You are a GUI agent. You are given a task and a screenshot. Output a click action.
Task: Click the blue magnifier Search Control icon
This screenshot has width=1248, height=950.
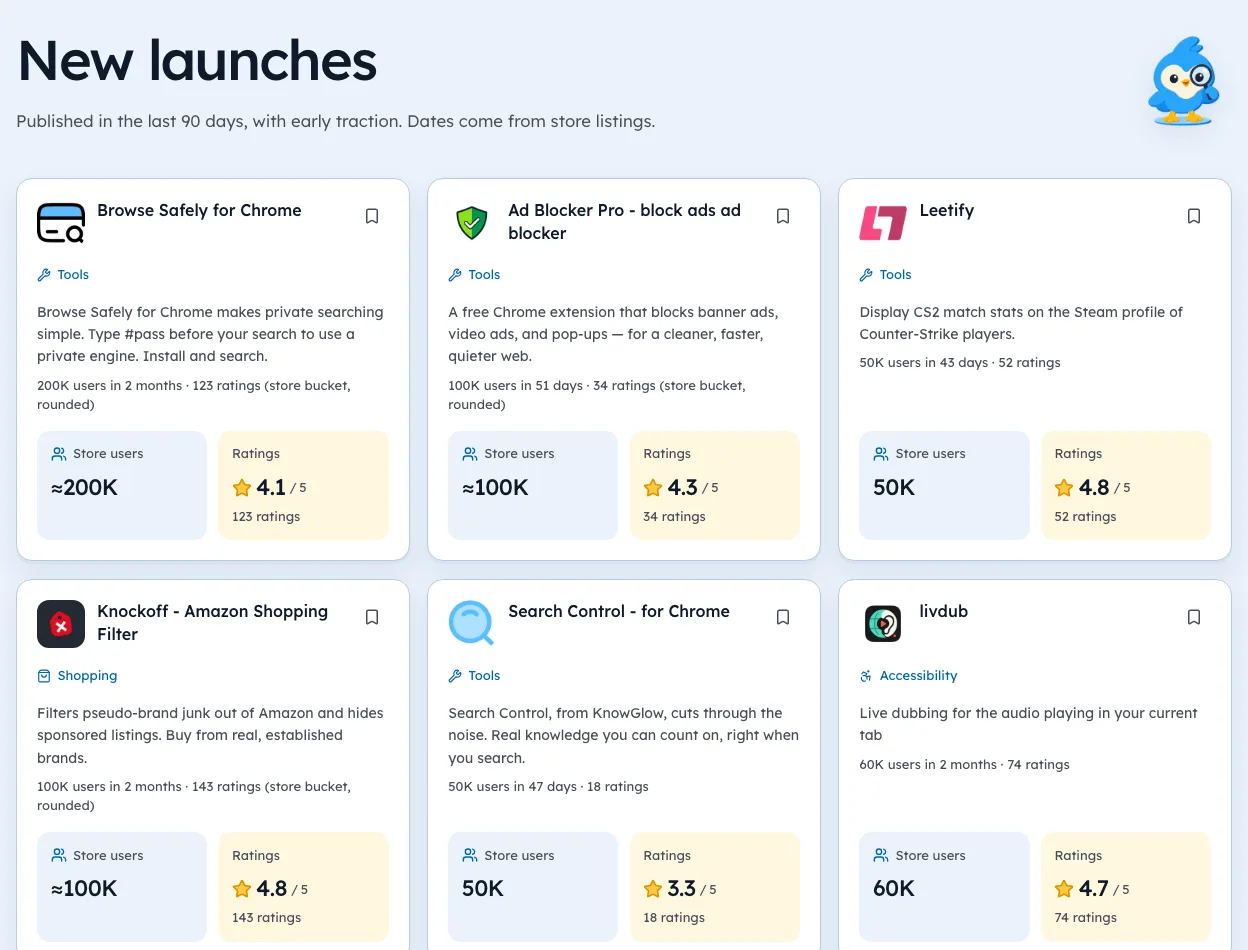472,624
